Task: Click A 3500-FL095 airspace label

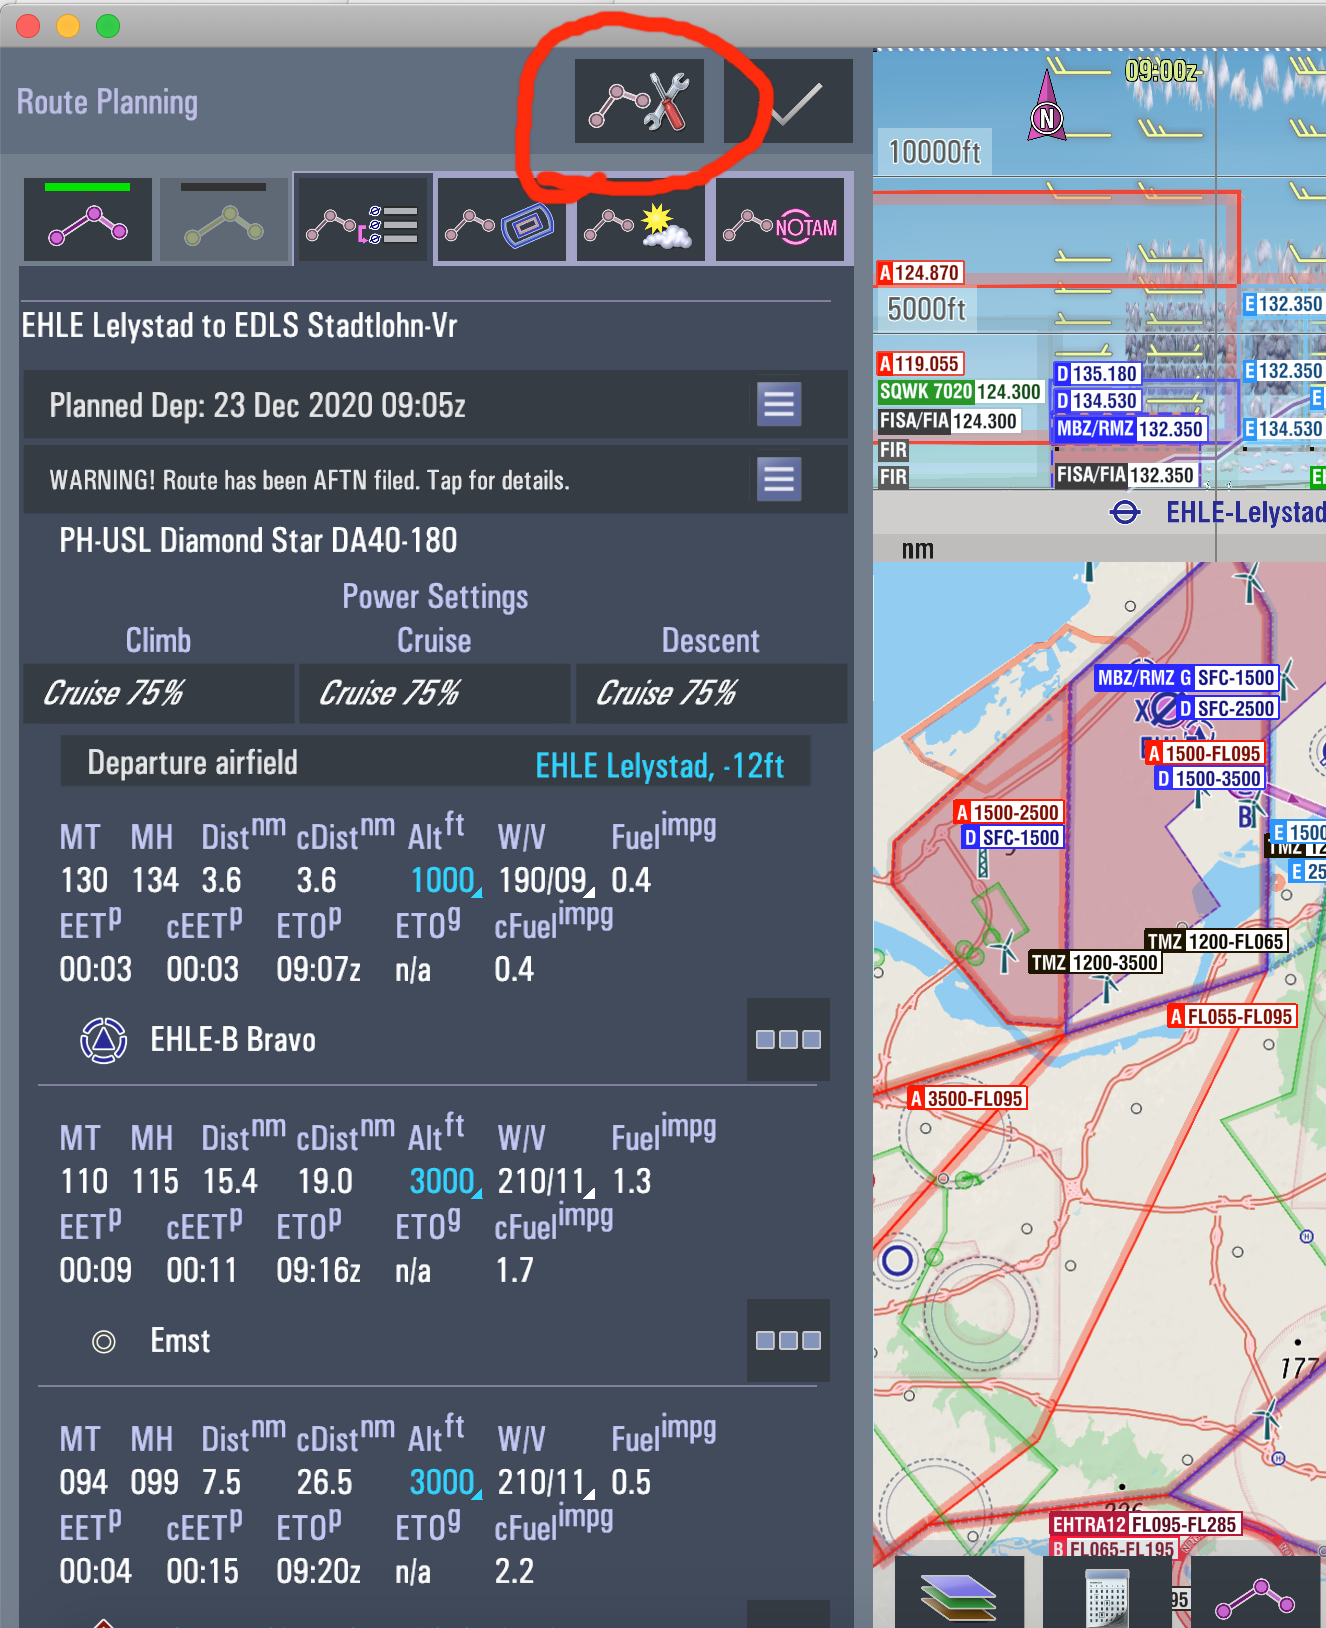Action: click(968, 1099)
